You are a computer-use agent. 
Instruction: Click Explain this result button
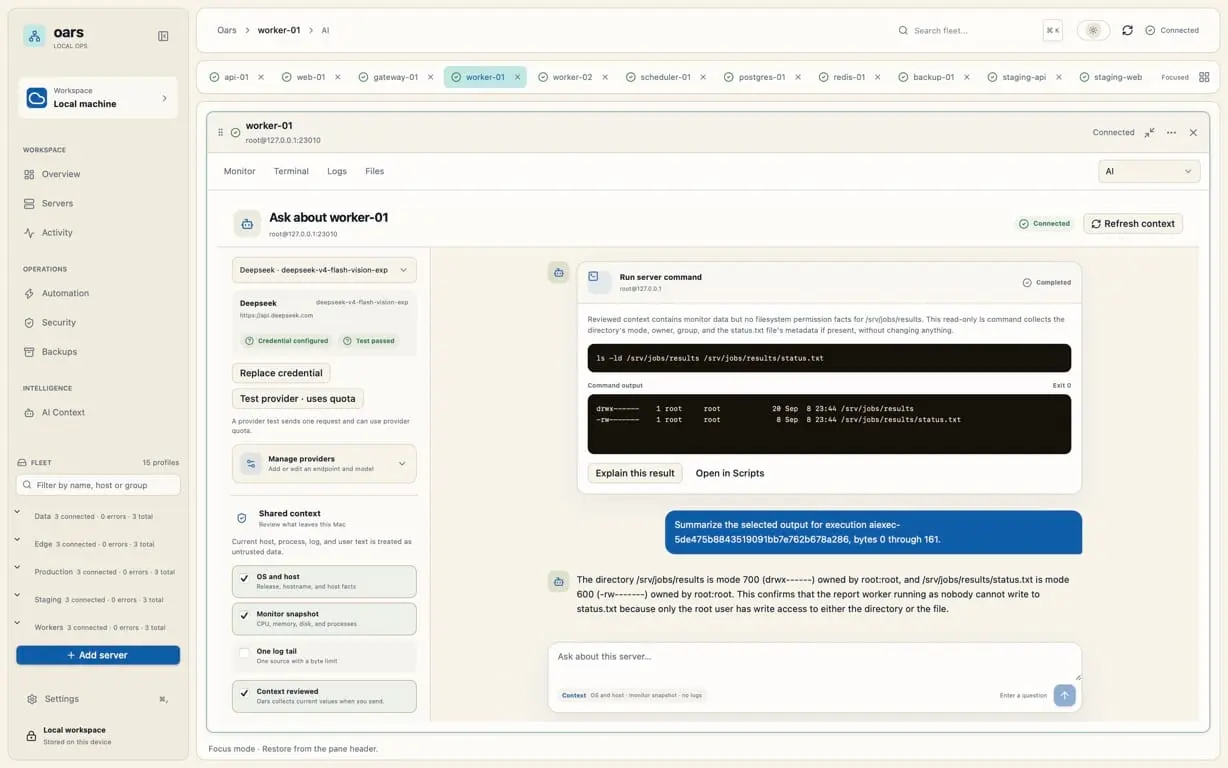click(635, 473)
